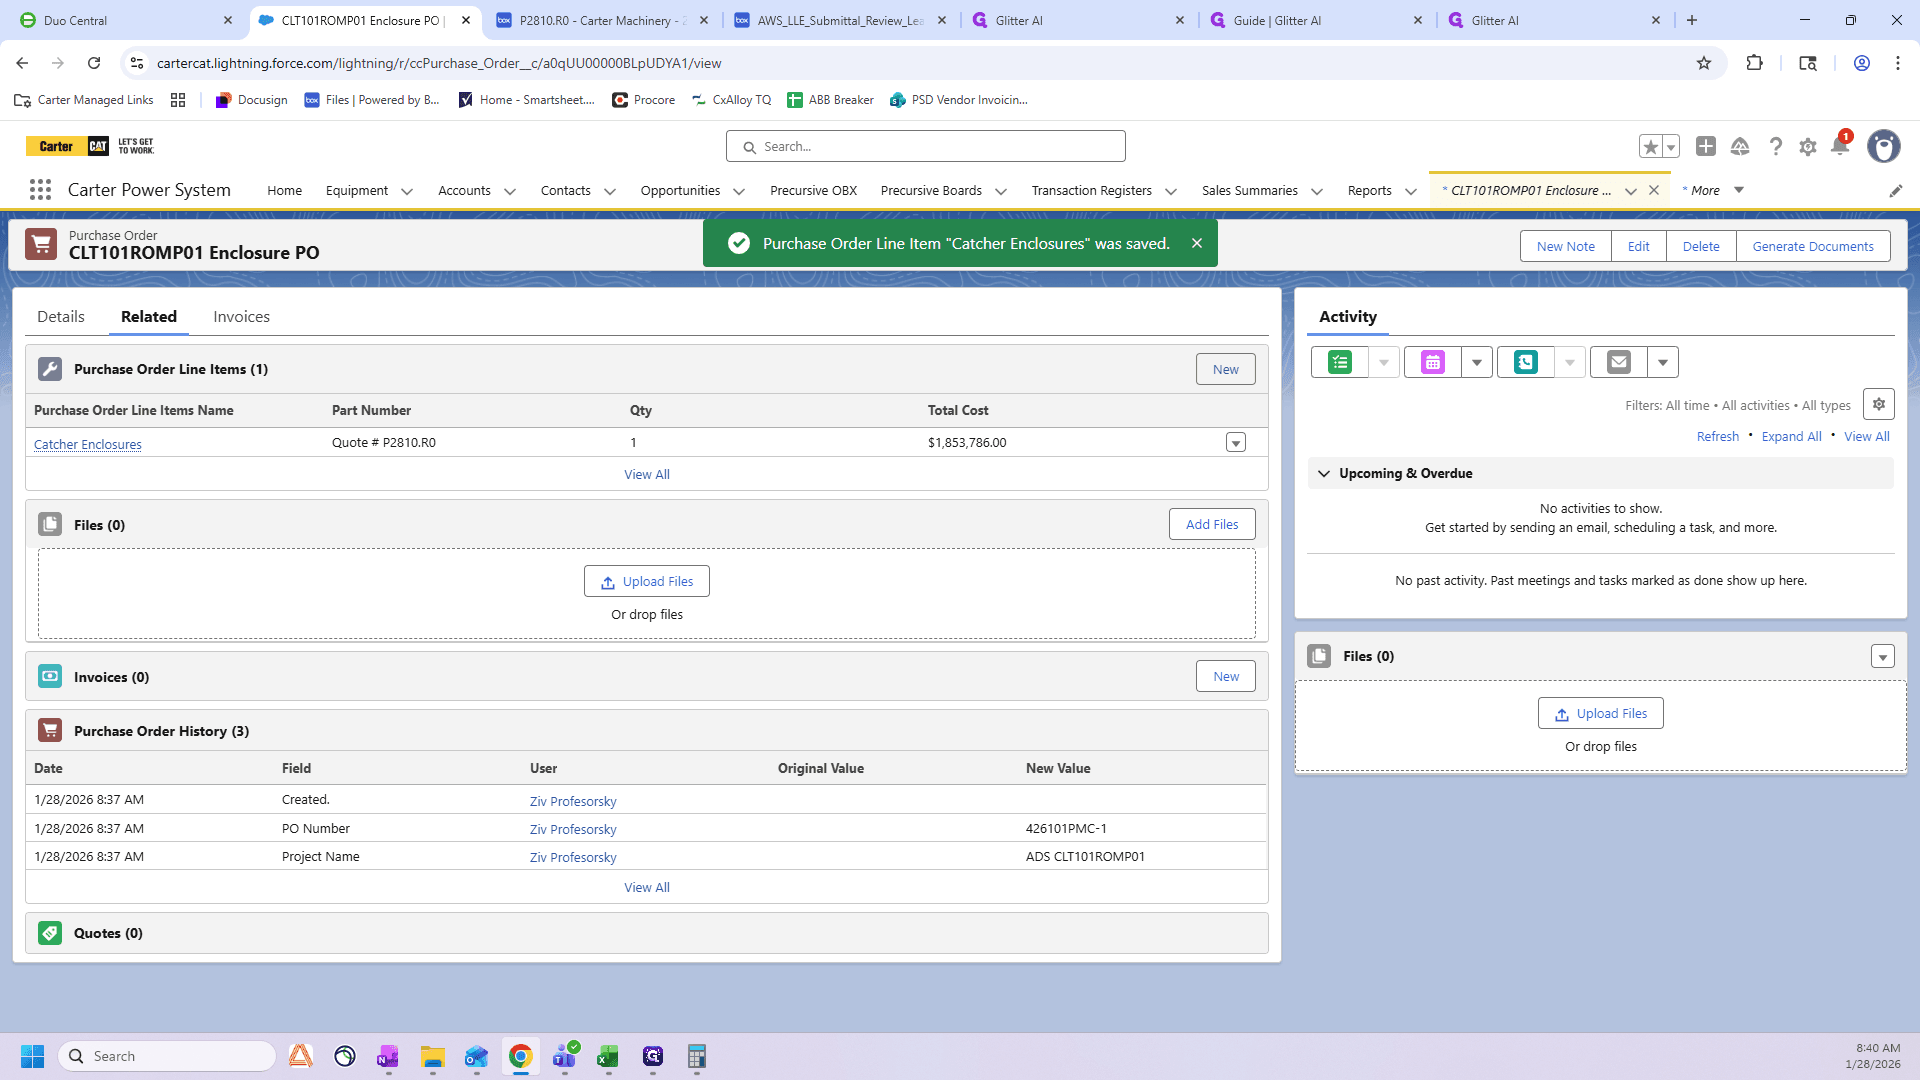Close the CLT101ROMP01 Enclosure navigation tab
1920x1080 pixels.
click(1654, 191)
